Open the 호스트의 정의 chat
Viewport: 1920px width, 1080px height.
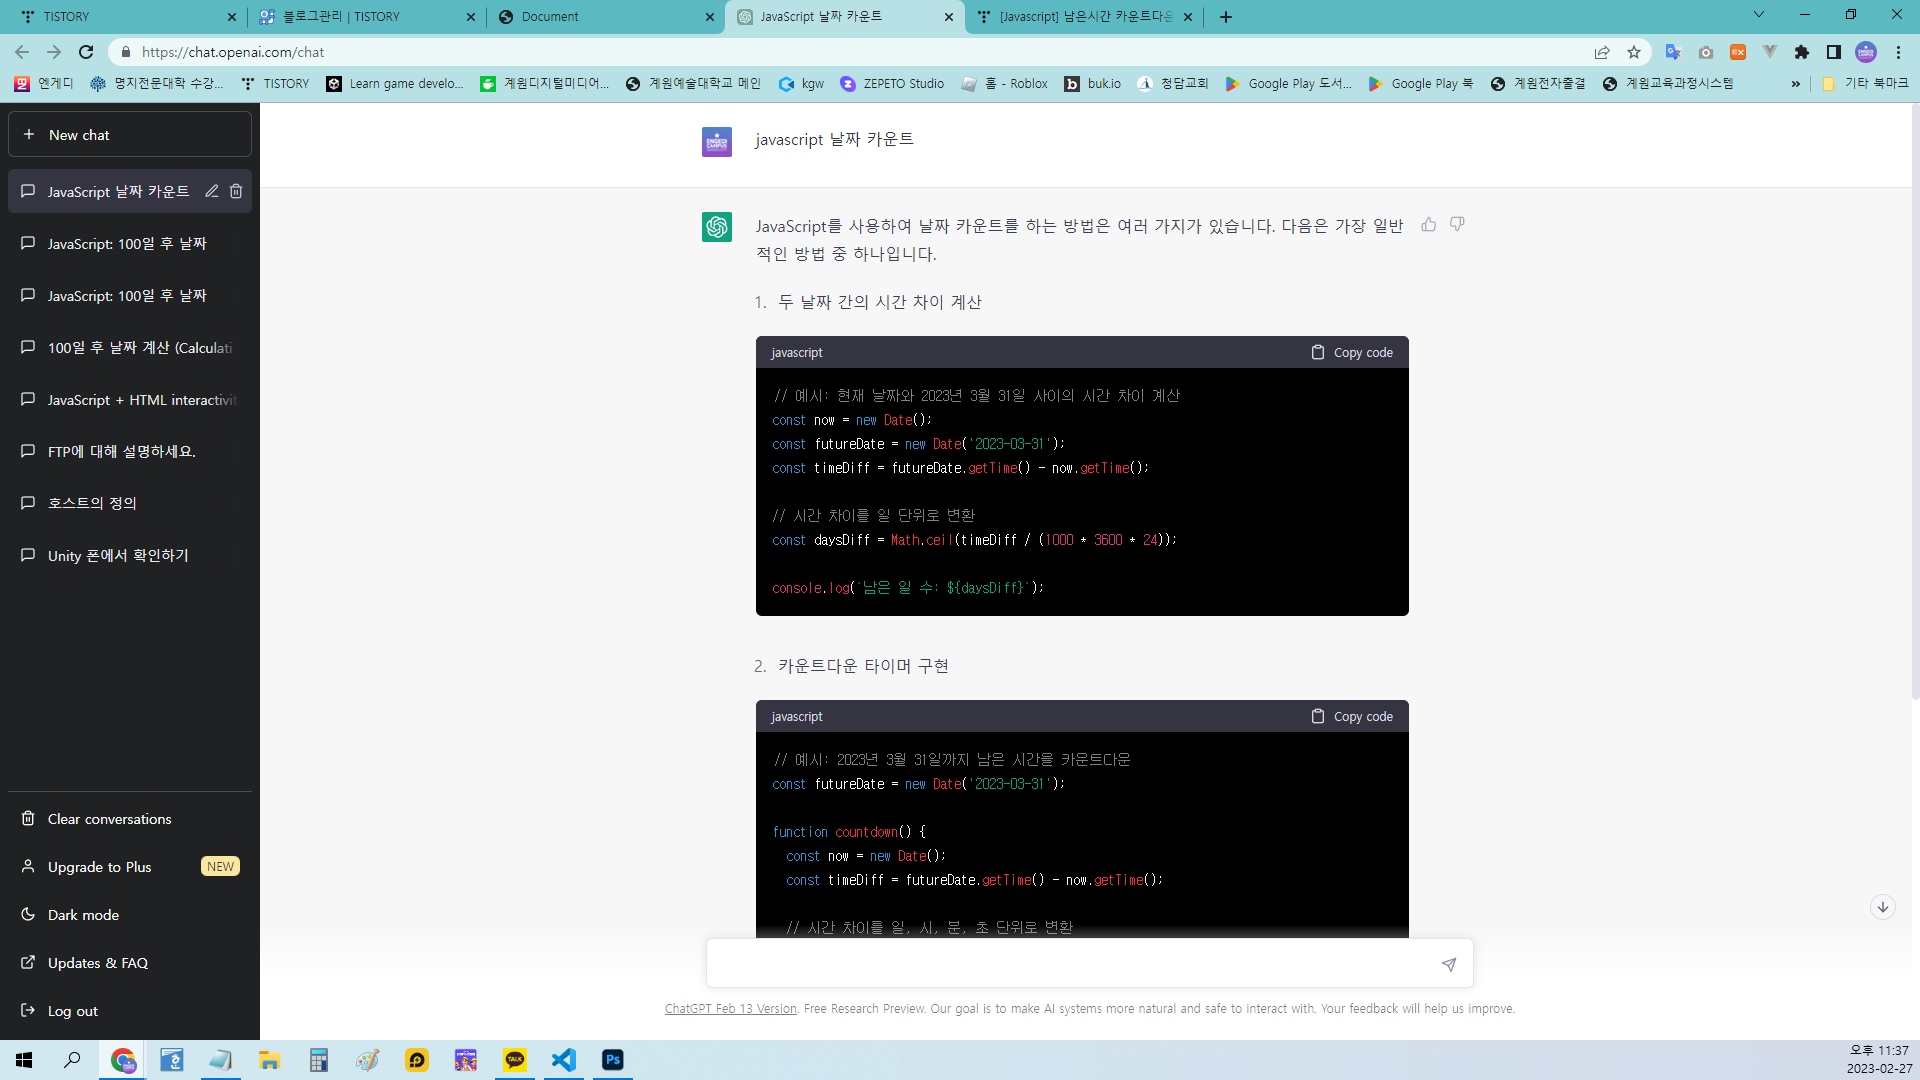[x=130, y=503]
